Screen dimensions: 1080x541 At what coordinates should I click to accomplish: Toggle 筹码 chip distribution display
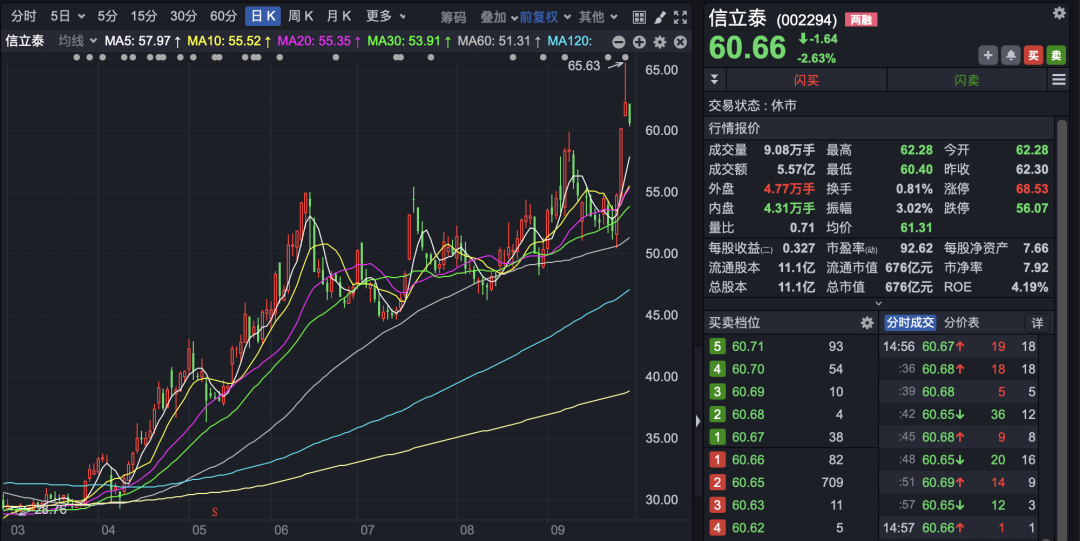pos(454,17)
